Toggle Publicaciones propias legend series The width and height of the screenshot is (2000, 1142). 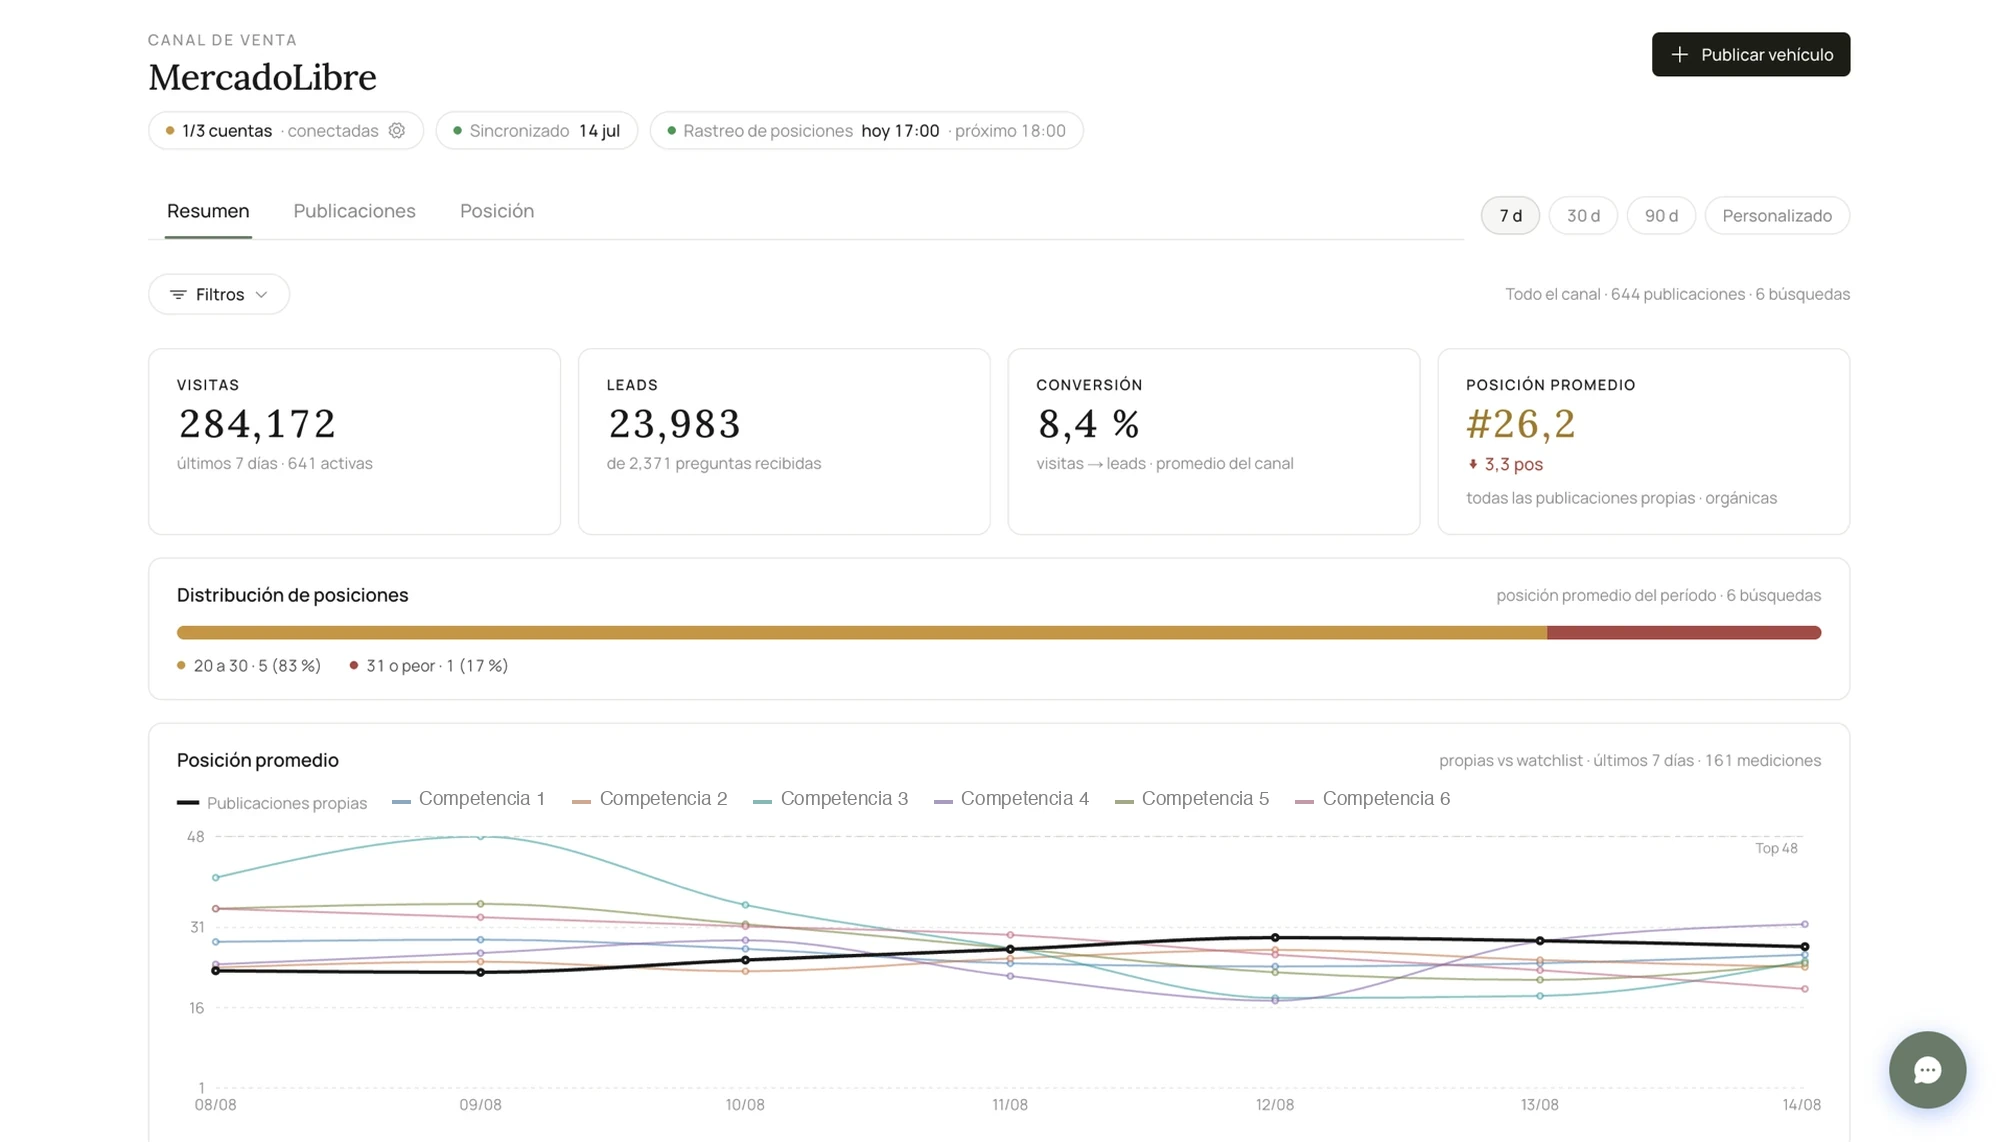click(x=272, y=803)
